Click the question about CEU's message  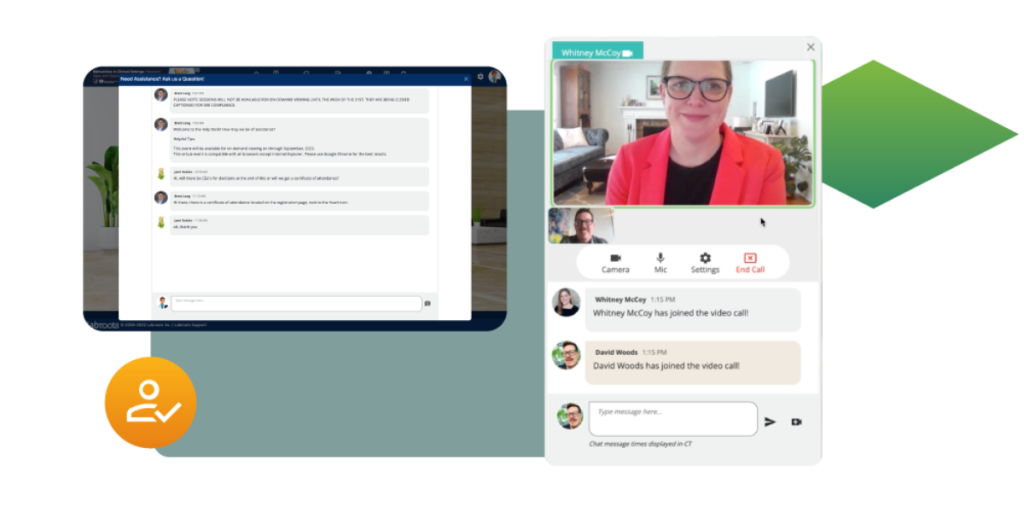tap(299, 176)
